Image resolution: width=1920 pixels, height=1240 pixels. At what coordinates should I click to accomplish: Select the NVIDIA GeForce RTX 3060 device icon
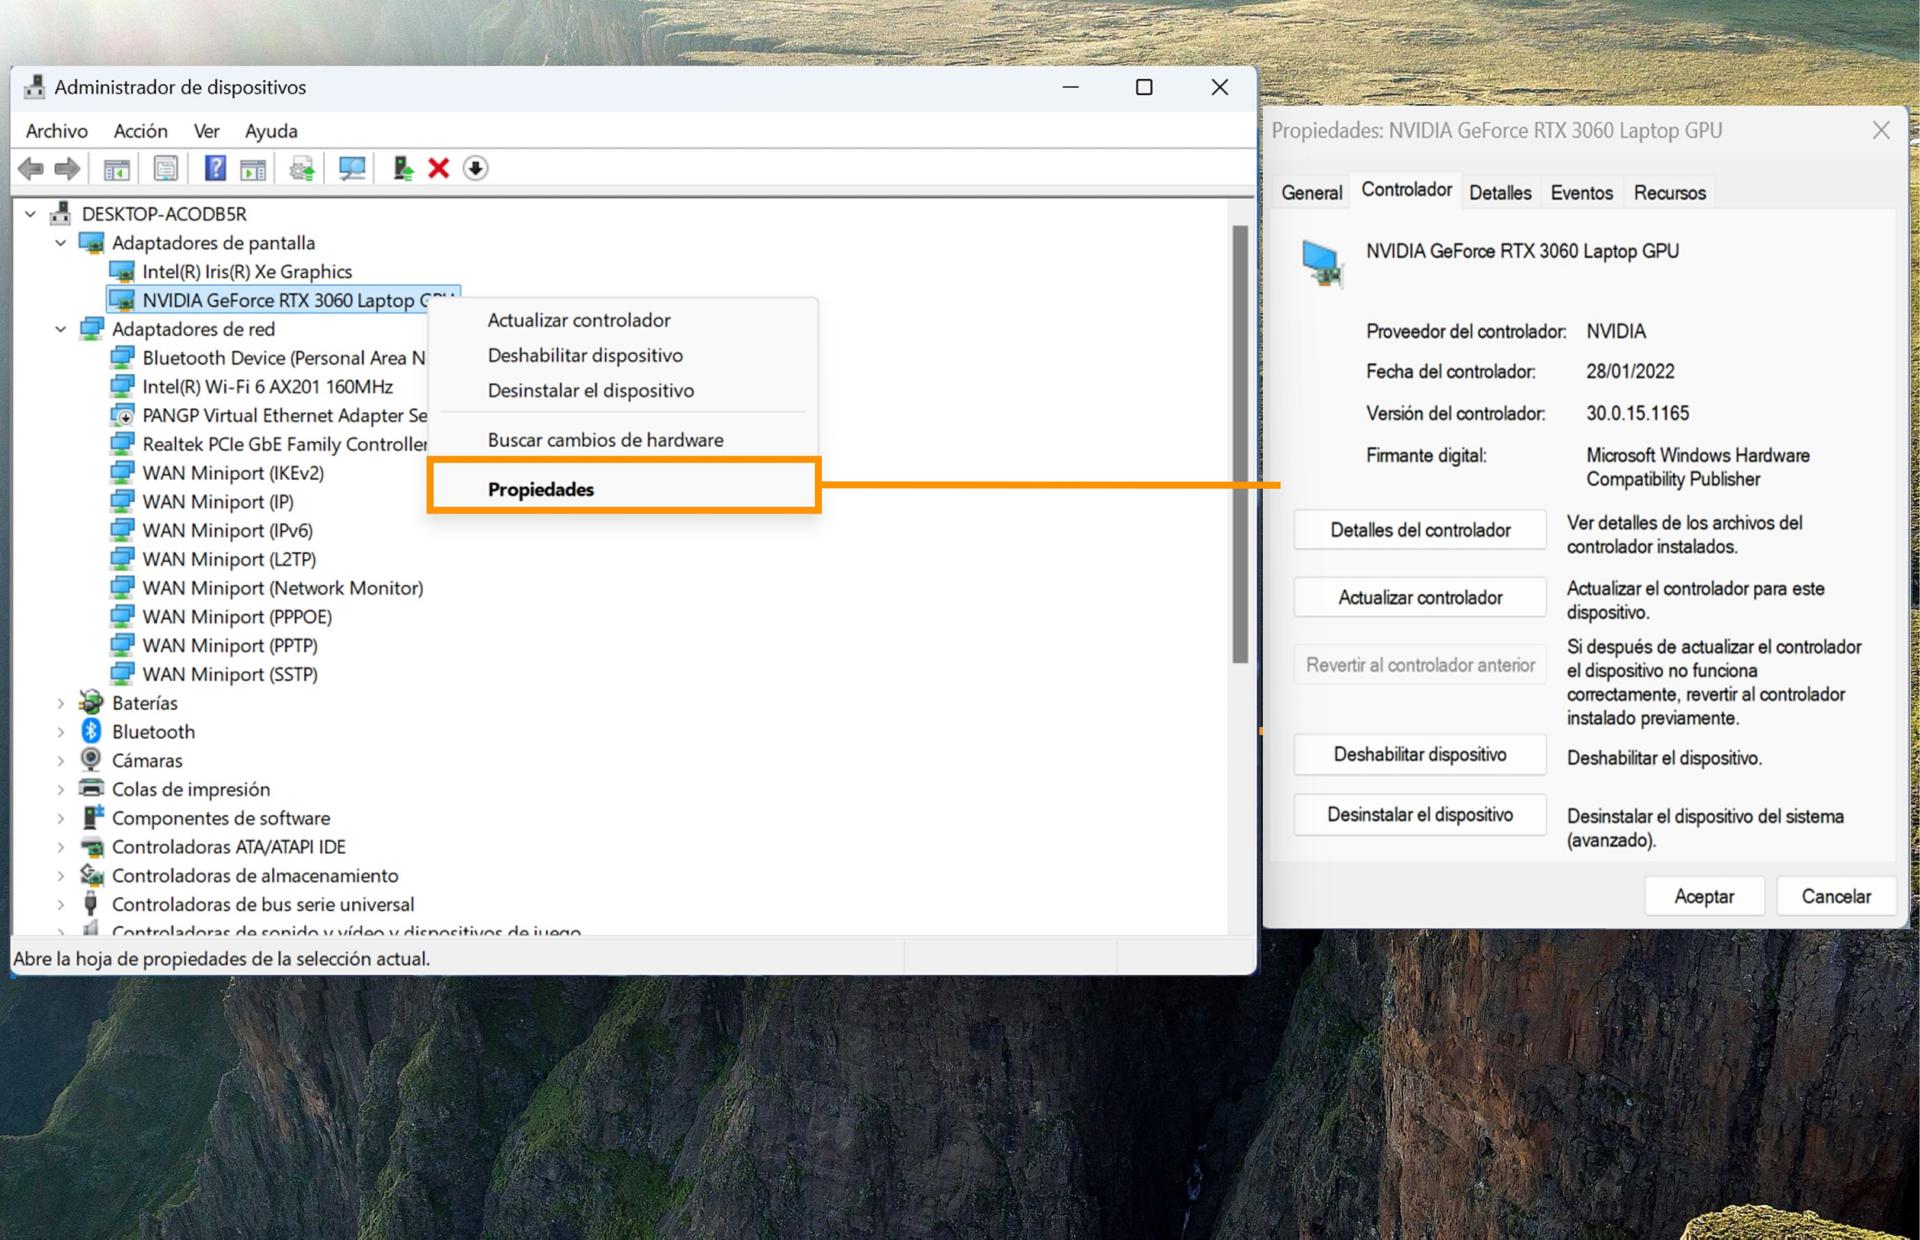coord(123,300)
